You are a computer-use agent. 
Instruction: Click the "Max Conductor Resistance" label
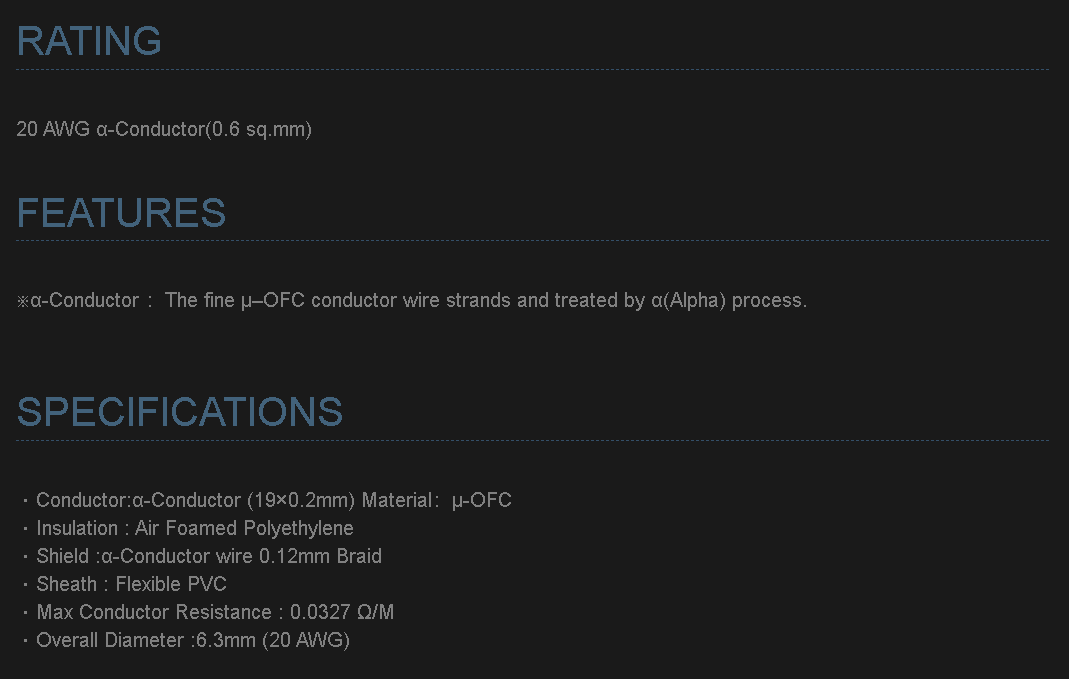(154, 612)
